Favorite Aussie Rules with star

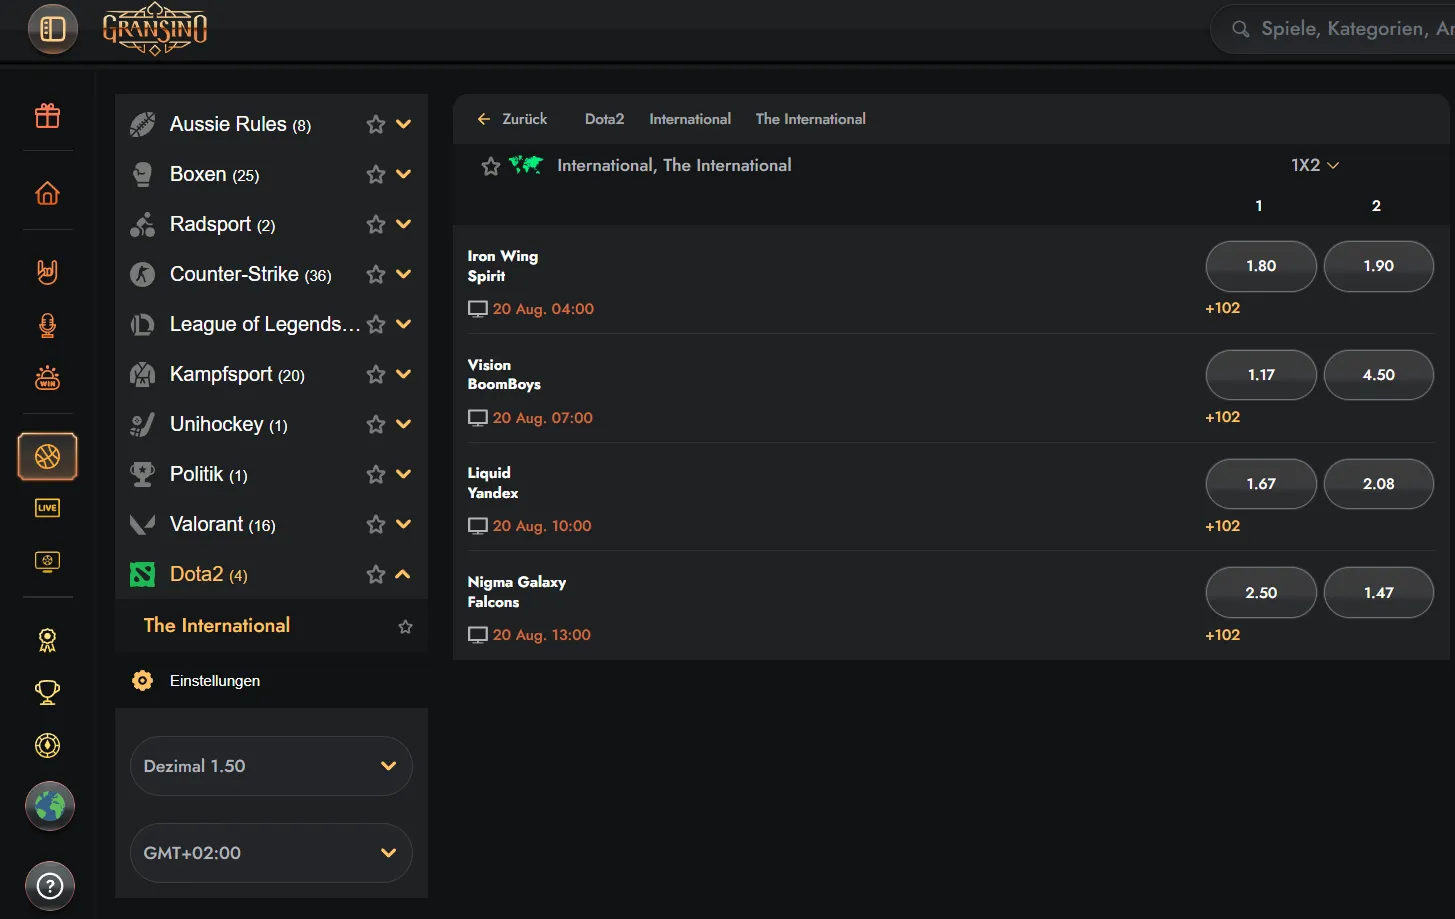pyautogui.click(x=376, y=124)
